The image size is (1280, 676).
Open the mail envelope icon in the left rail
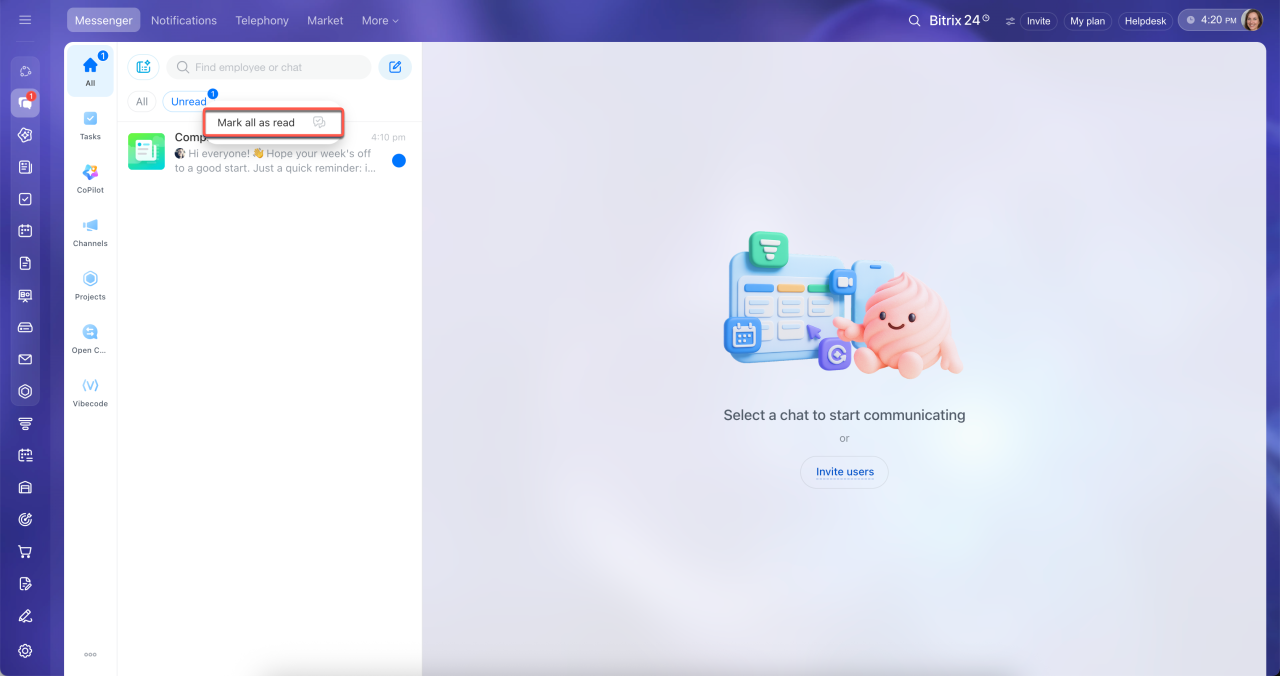(25, 359)
